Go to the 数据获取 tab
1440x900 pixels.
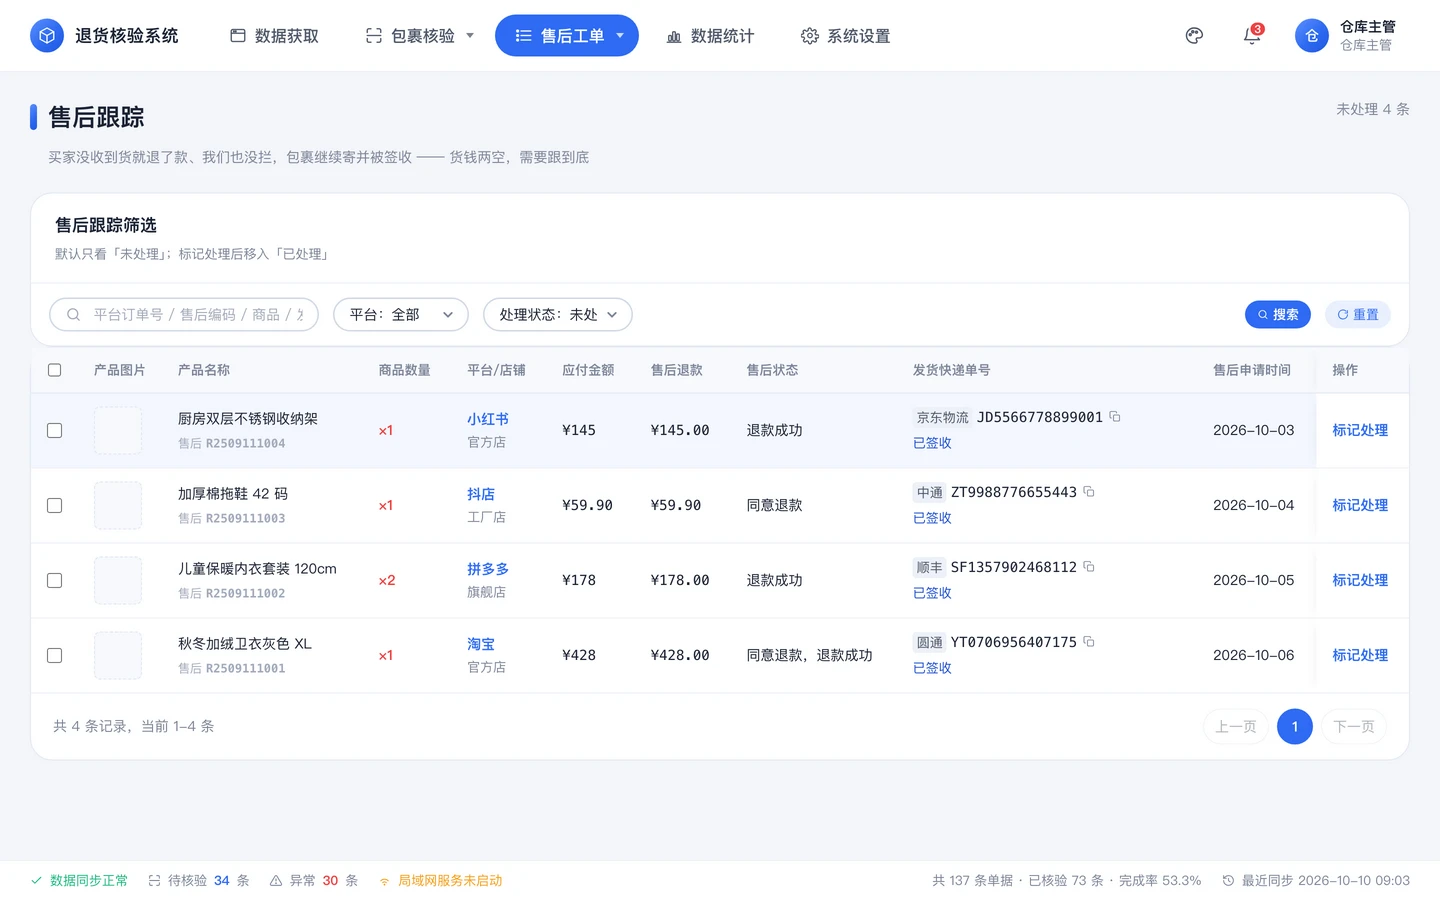(x=275, y=36)
